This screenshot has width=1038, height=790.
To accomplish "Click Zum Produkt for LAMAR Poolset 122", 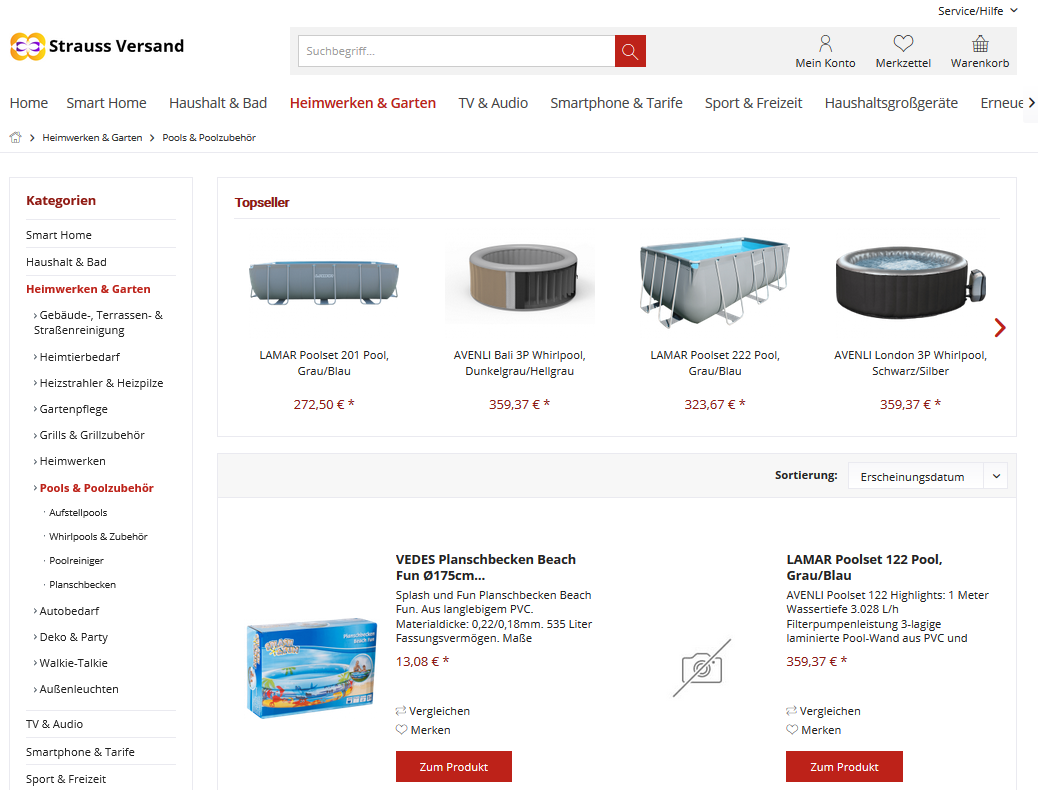I will tap(844, 766).
